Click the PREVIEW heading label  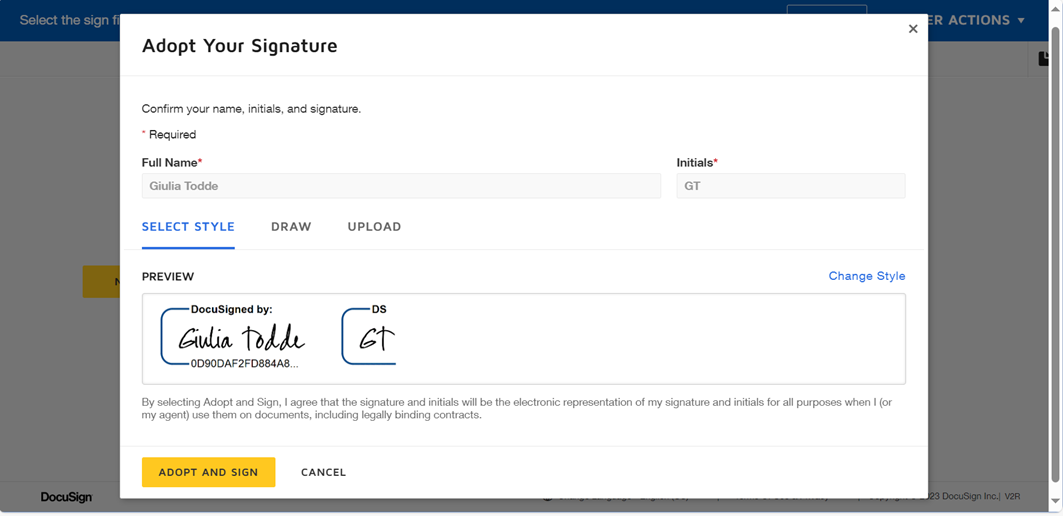click(x=167, y=277)
